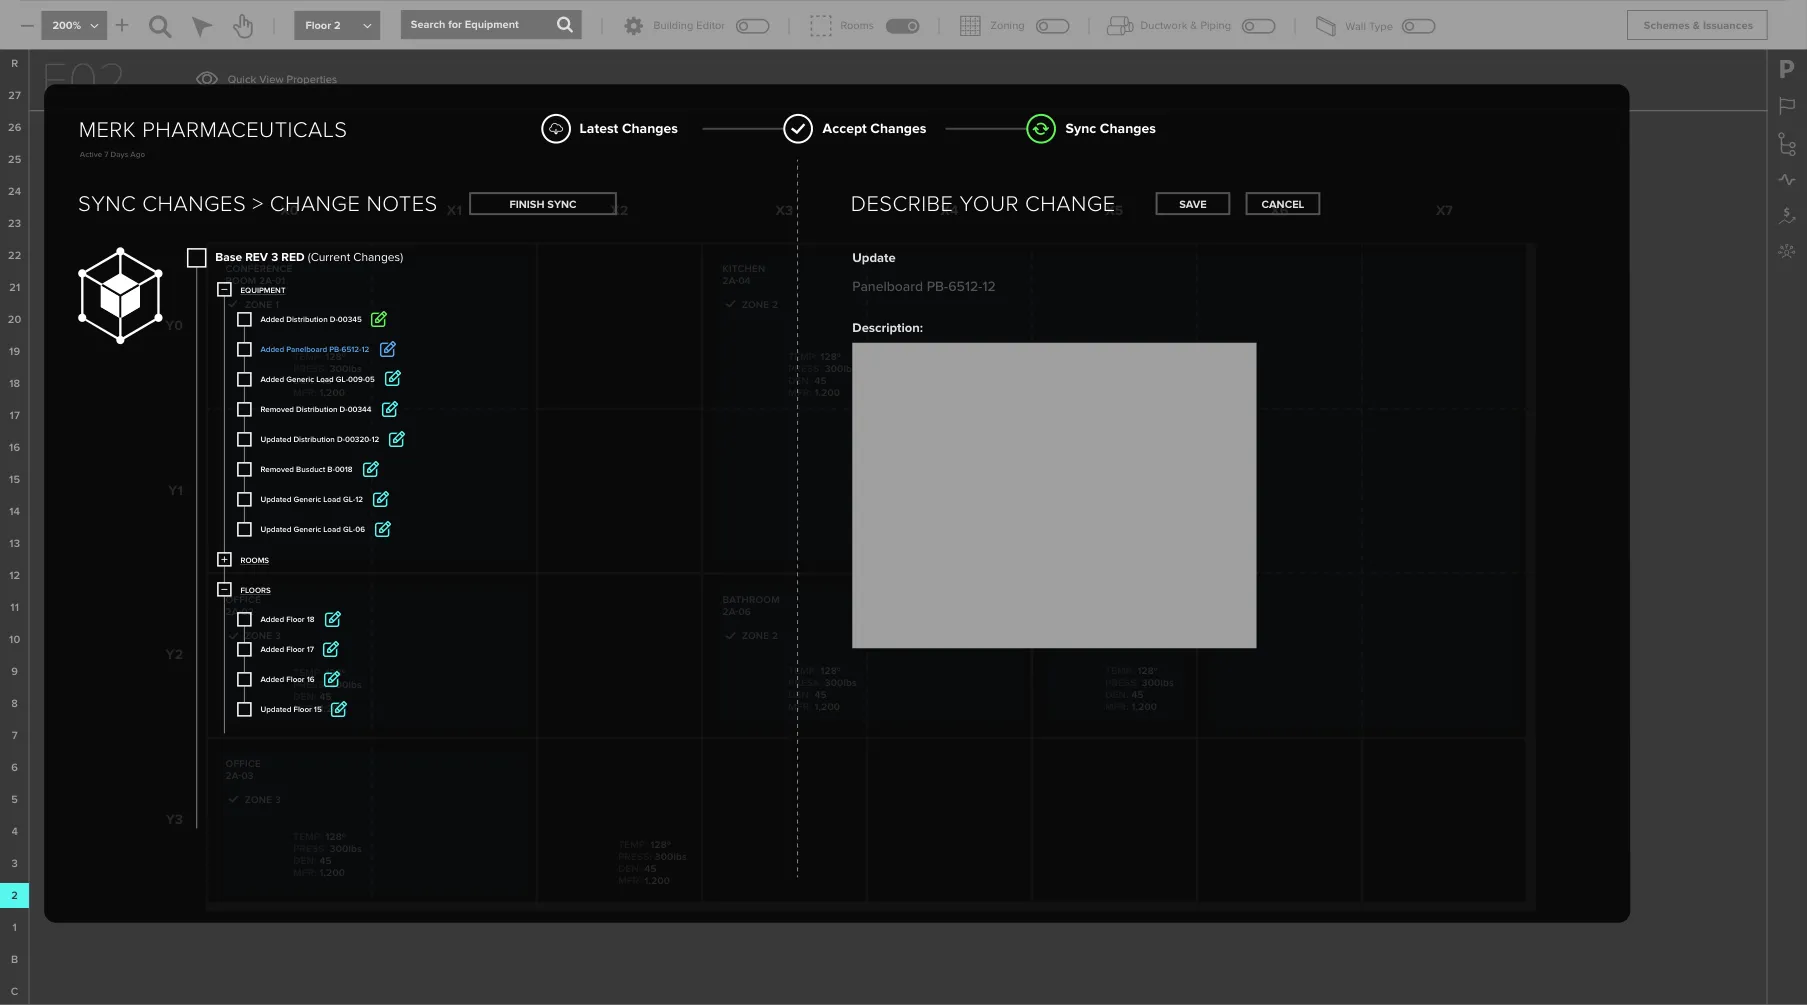
Task: Edit note for Added Floor 17
Action: pyautogui.click(x=331, y=649)
